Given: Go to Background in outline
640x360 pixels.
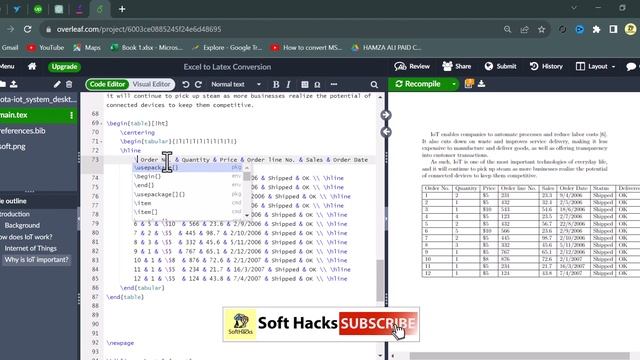Looking at the screenshot, I should point(22,225).
